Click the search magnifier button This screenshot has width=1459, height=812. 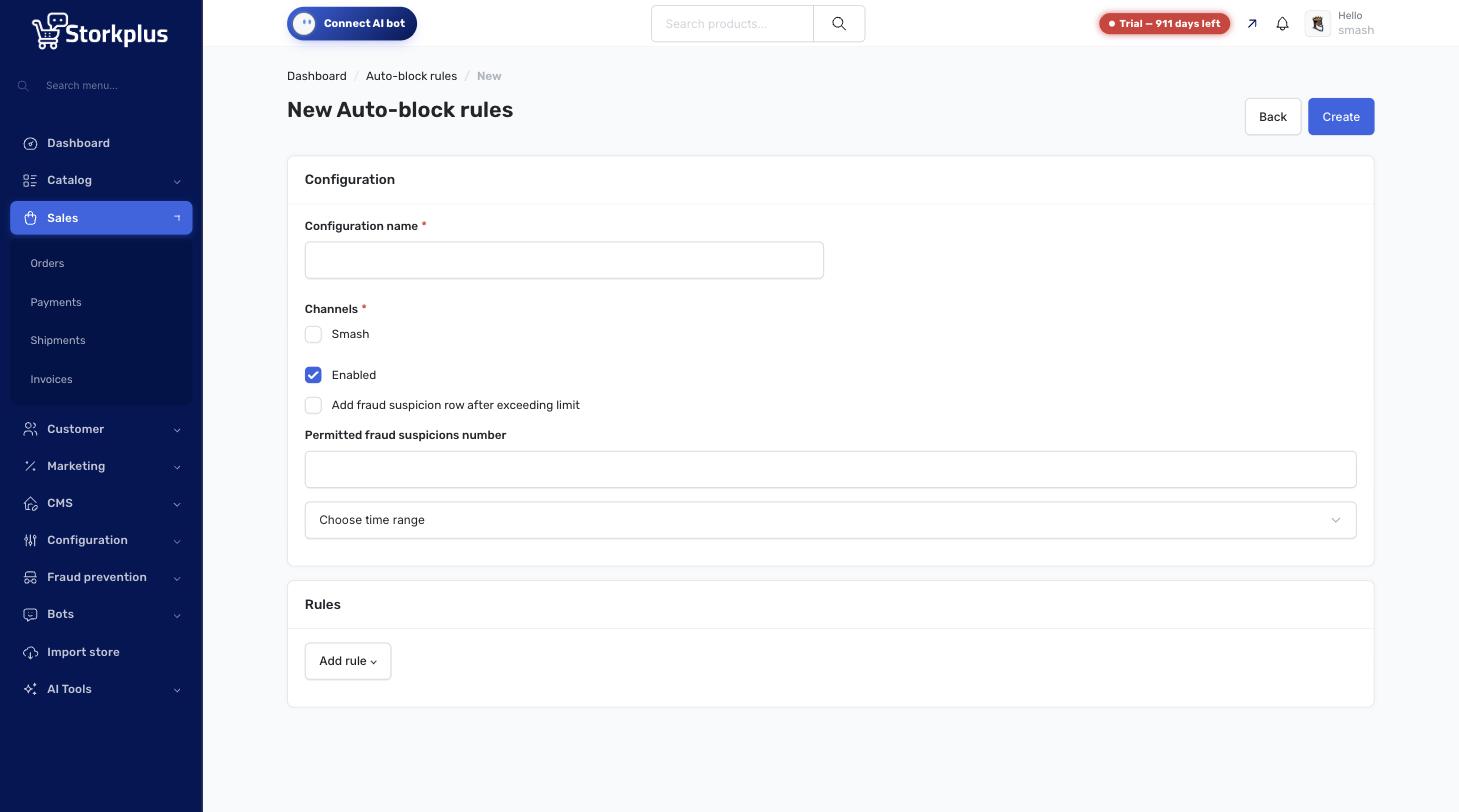(x=839, y=24)
